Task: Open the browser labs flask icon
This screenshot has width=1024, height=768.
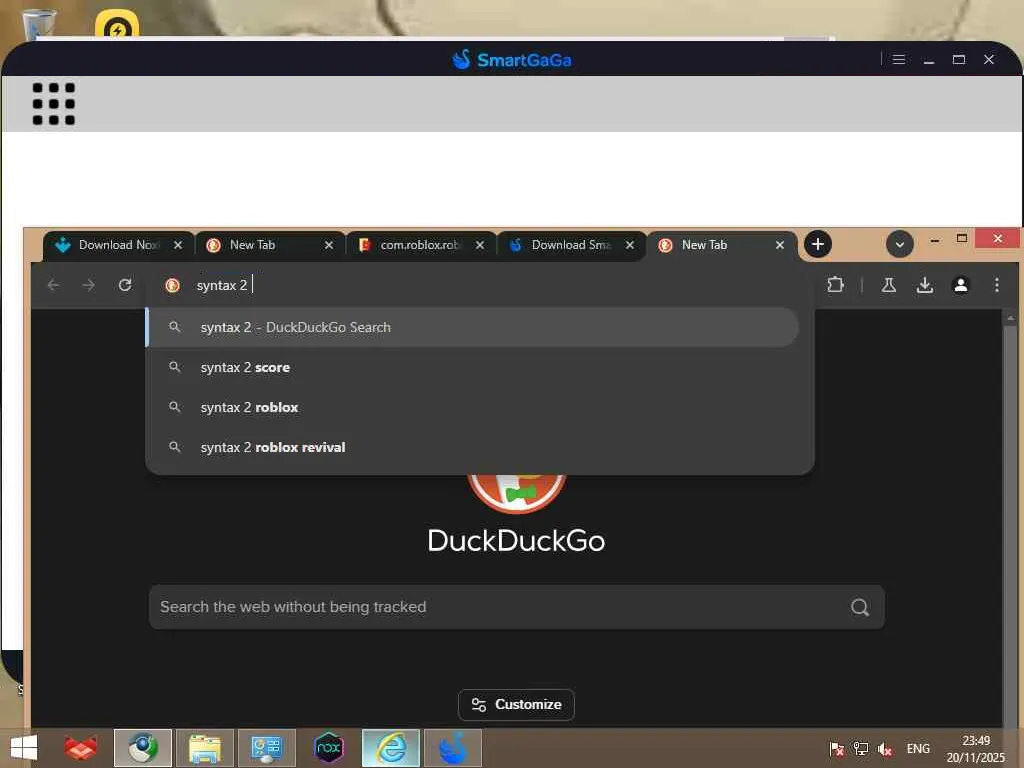Action: coord(889,285)
